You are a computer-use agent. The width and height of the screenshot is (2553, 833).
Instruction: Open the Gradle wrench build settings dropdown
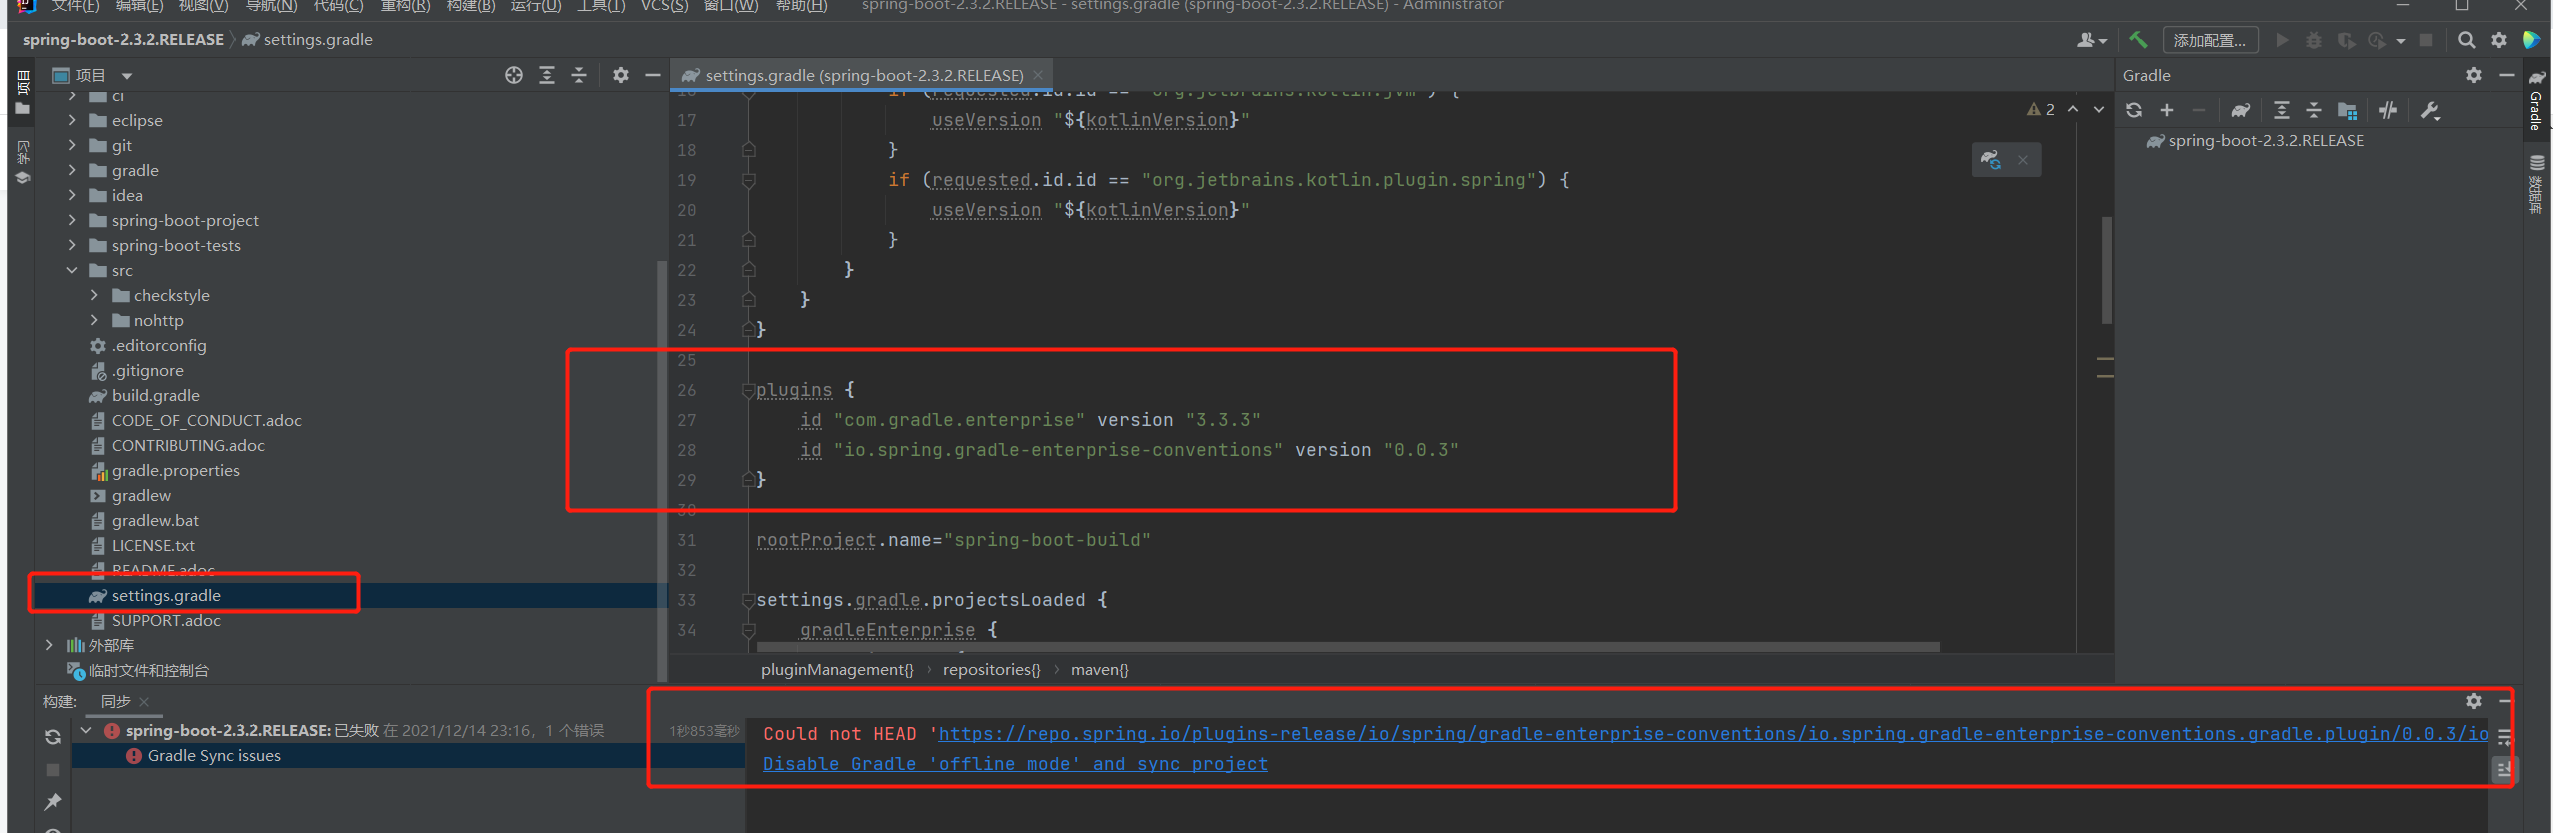(2431, 110)
